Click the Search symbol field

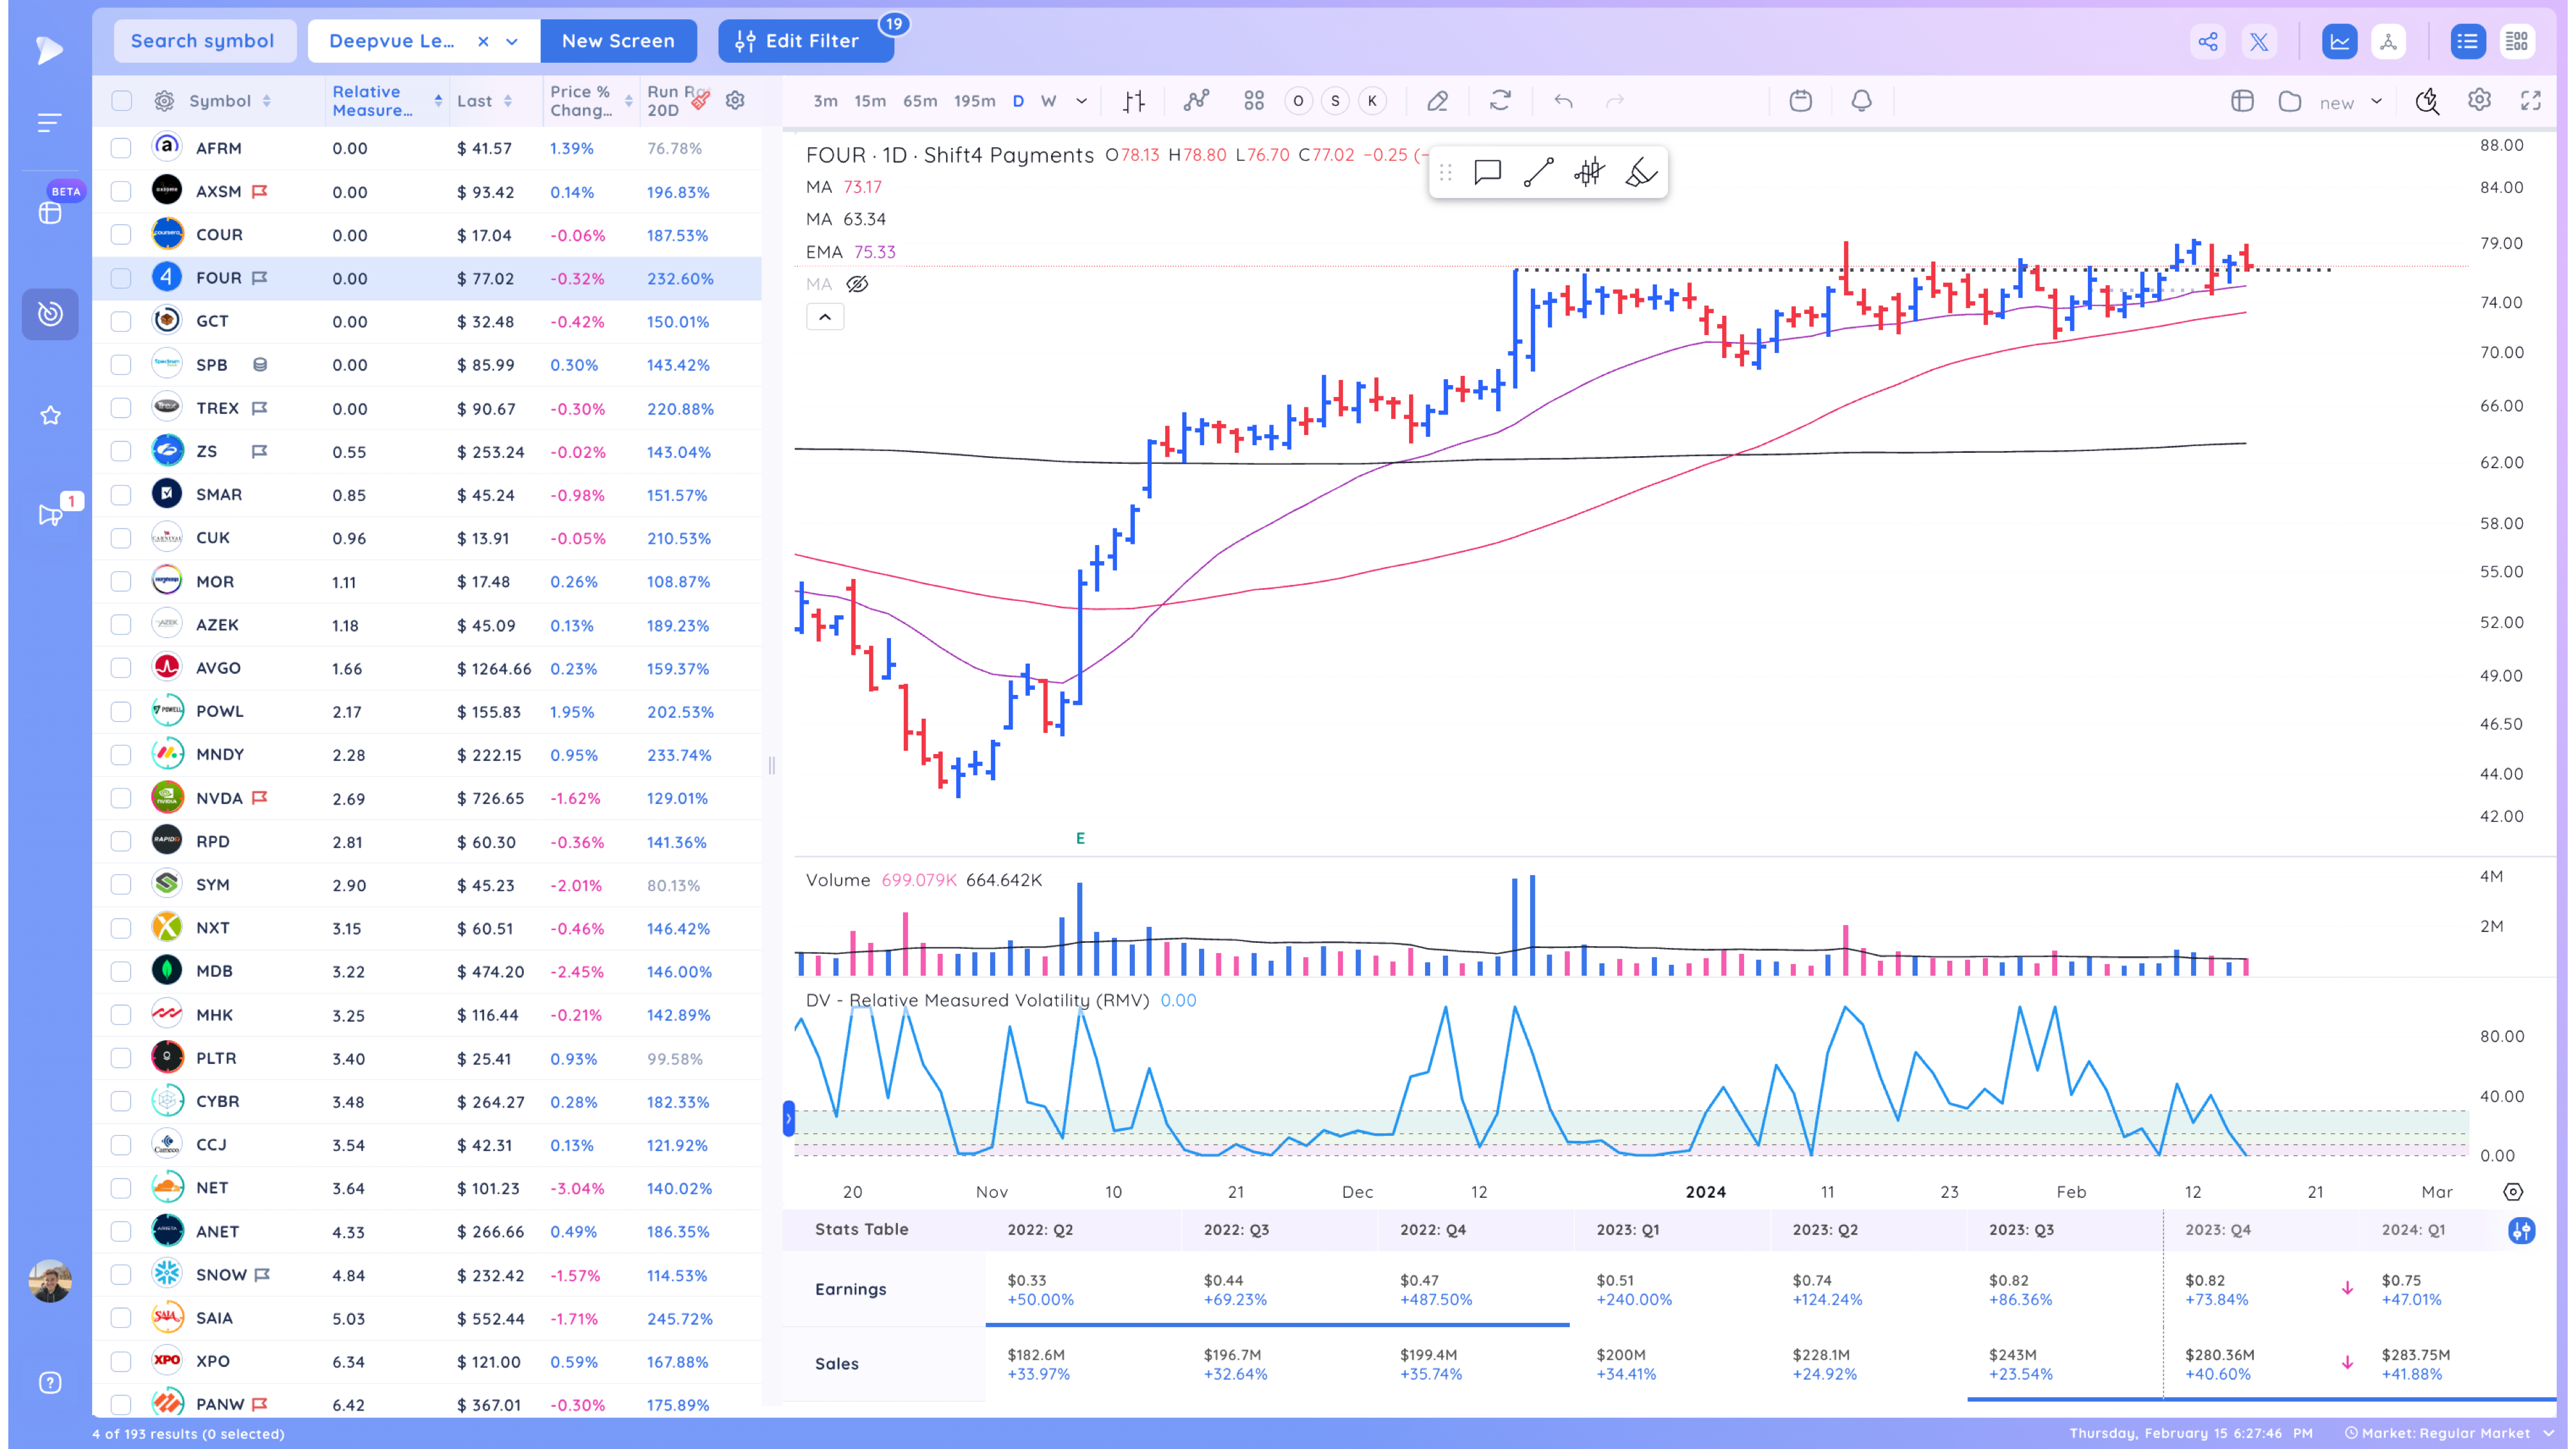point(204,41)
